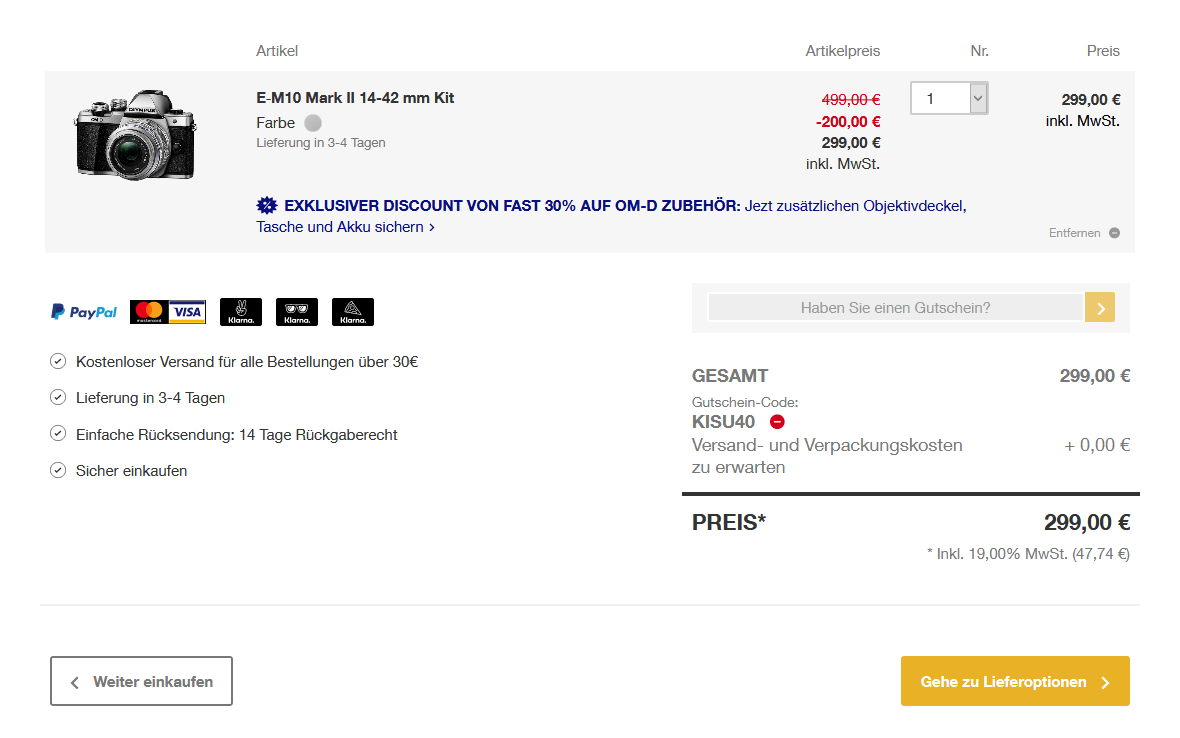The height and width of the screenshot is (738, 1180).
Task: Click the Mastercard logo
Action: (148, 312)
